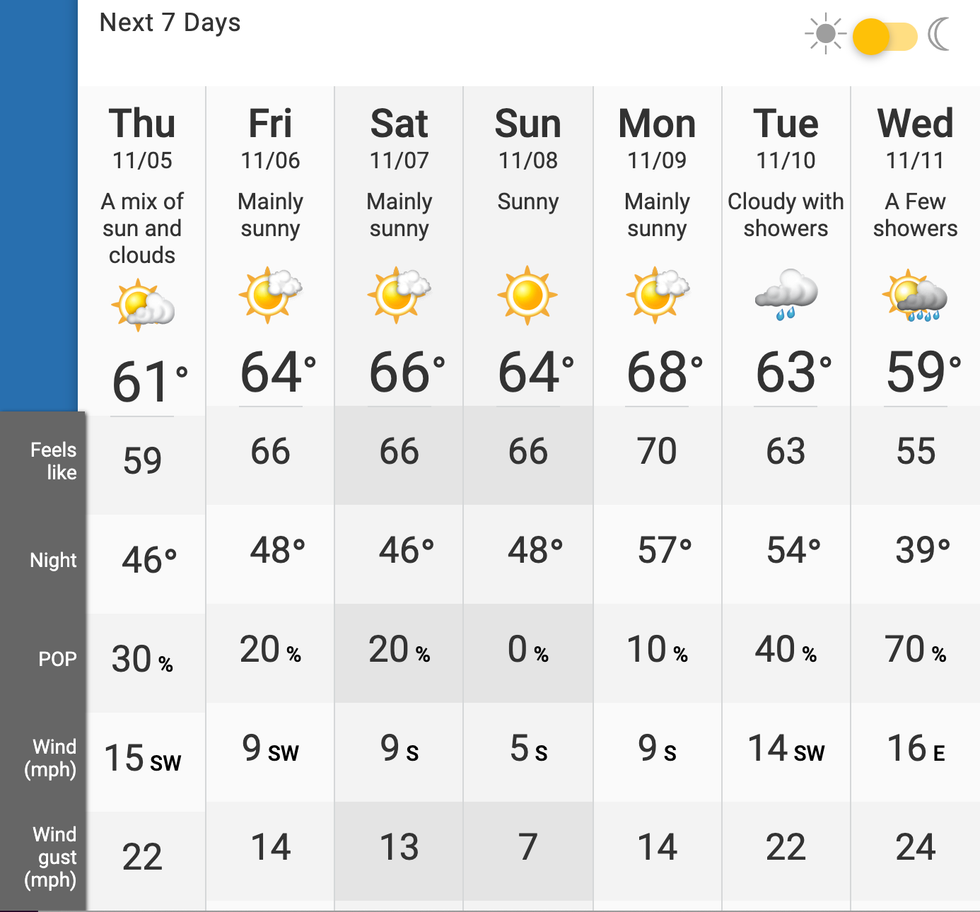Select the Wed 11/11 day column header

(x=915, y=136)
